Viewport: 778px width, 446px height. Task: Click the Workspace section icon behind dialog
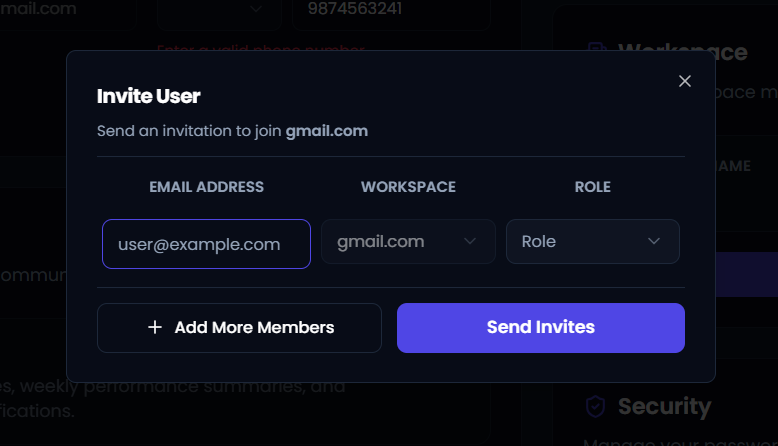(597, 48)
